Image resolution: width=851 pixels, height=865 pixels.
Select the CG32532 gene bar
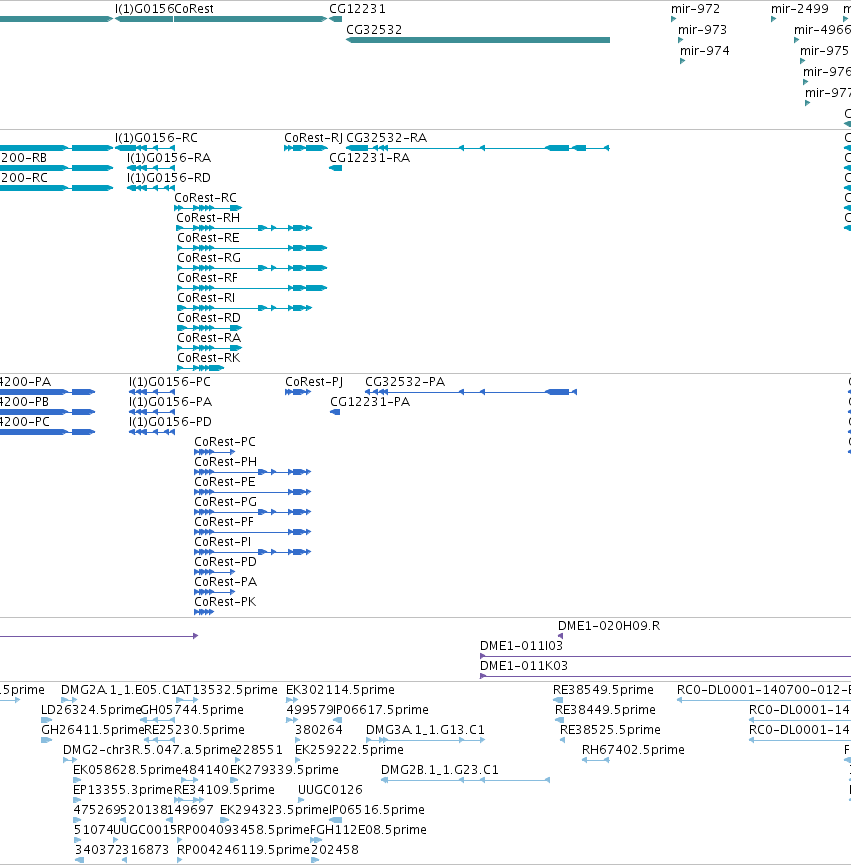coord(478,40)
